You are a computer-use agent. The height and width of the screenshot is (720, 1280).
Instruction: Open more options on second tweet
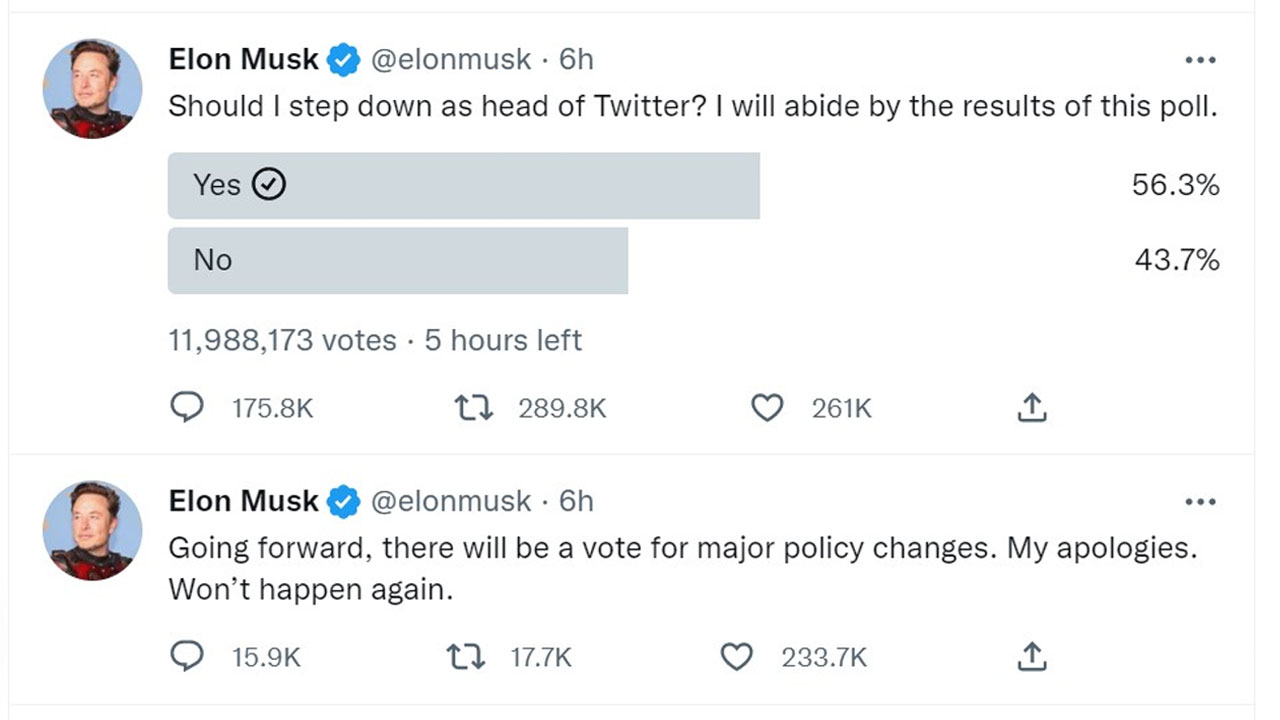pyautogui.click(x=1199, y=501)
